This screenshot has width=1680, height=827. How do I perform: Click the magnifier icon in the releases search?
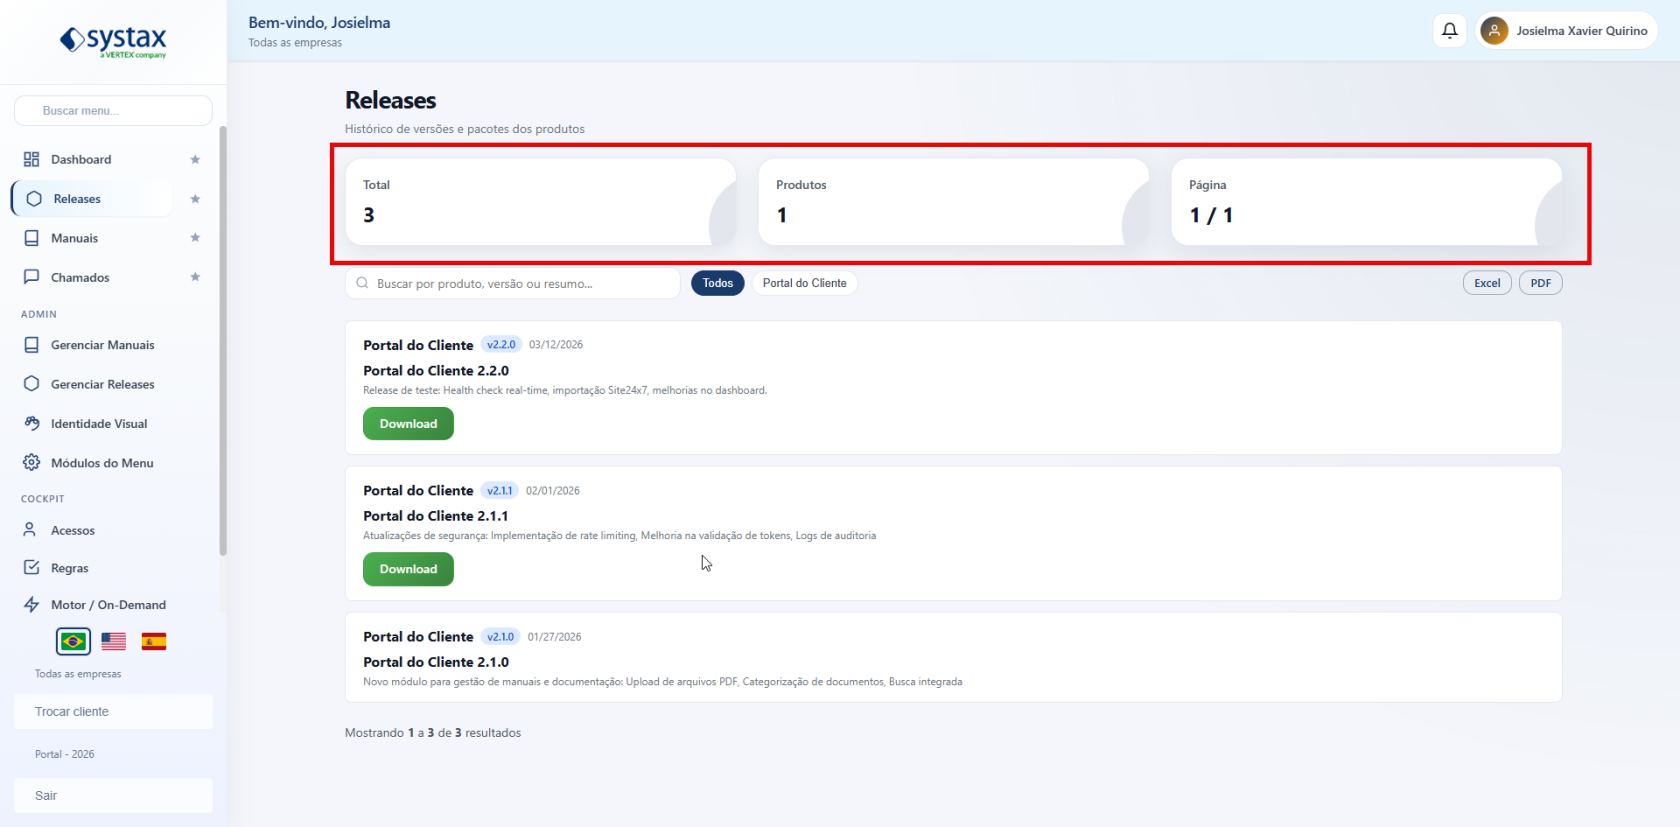(362, 283)
